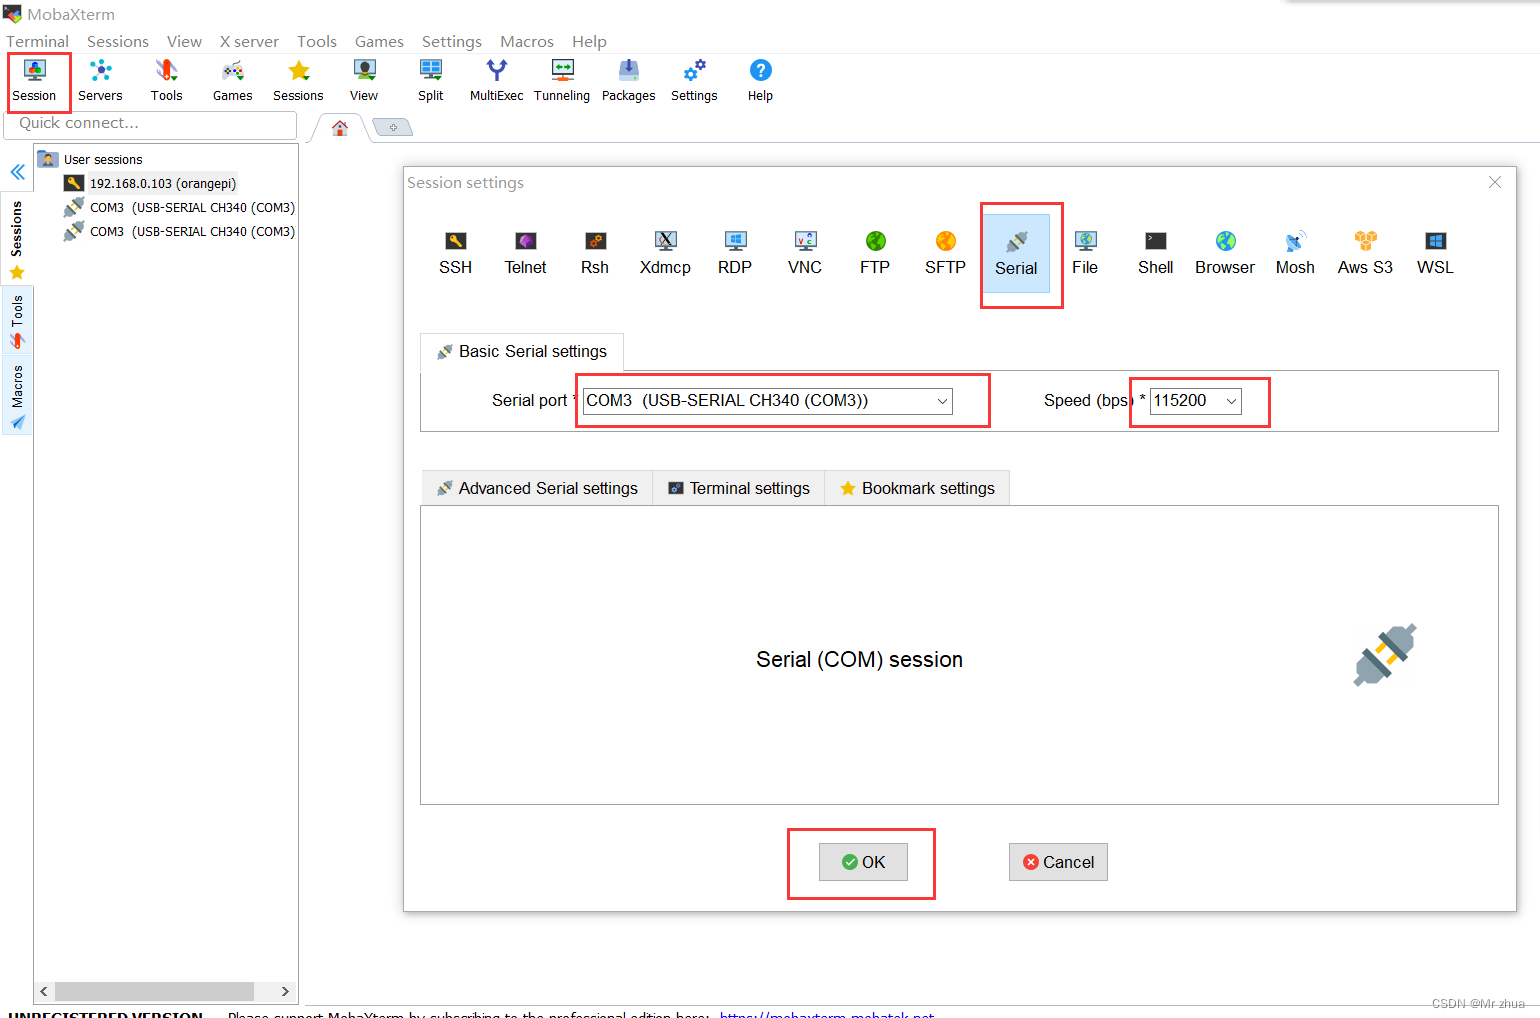This screenshot has width=1540, height=1018.
Task: Switch to Basic Serial settings tab
Action: pyautogui.click(x=522, y=352)
